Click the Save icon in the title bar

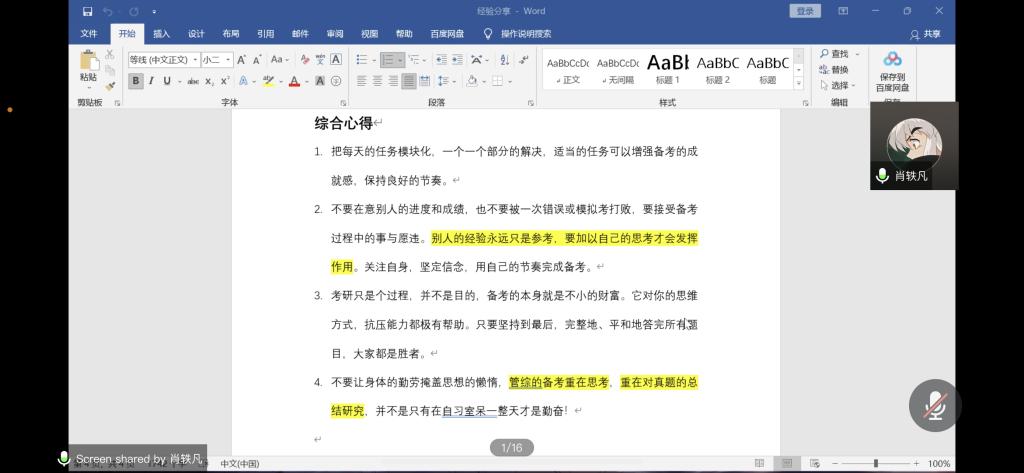(x=88, y=11)
